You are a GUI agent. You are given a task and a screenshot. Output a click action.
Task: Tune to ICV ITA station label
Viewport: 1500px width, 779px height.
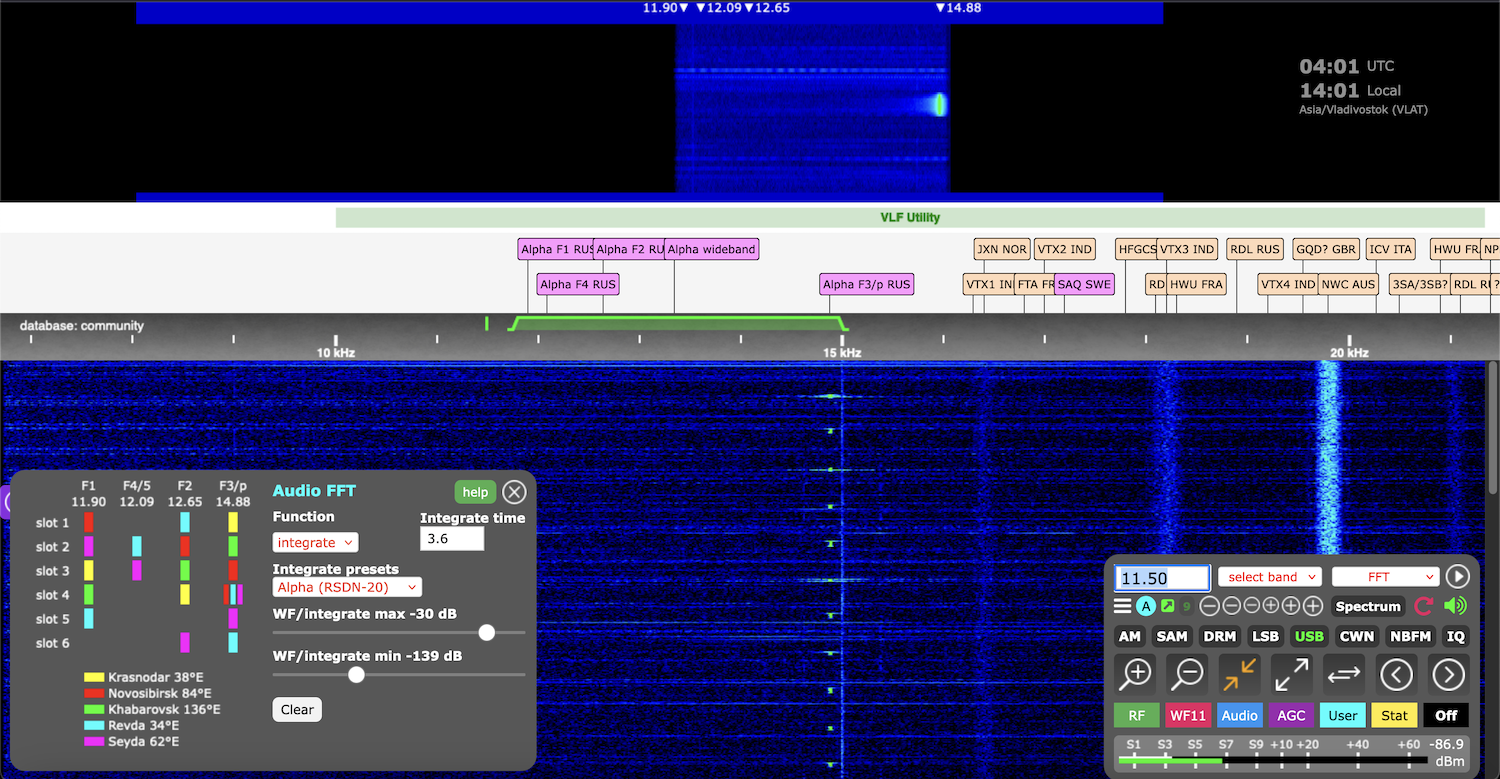[x=1391, y=249]
